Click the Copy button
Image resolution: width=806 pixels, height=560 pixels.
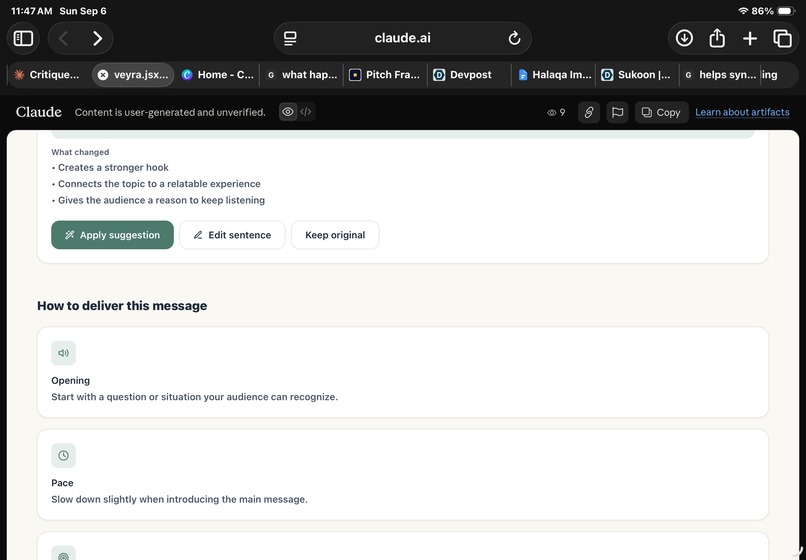pyautogui.click(x=662, y=113)
